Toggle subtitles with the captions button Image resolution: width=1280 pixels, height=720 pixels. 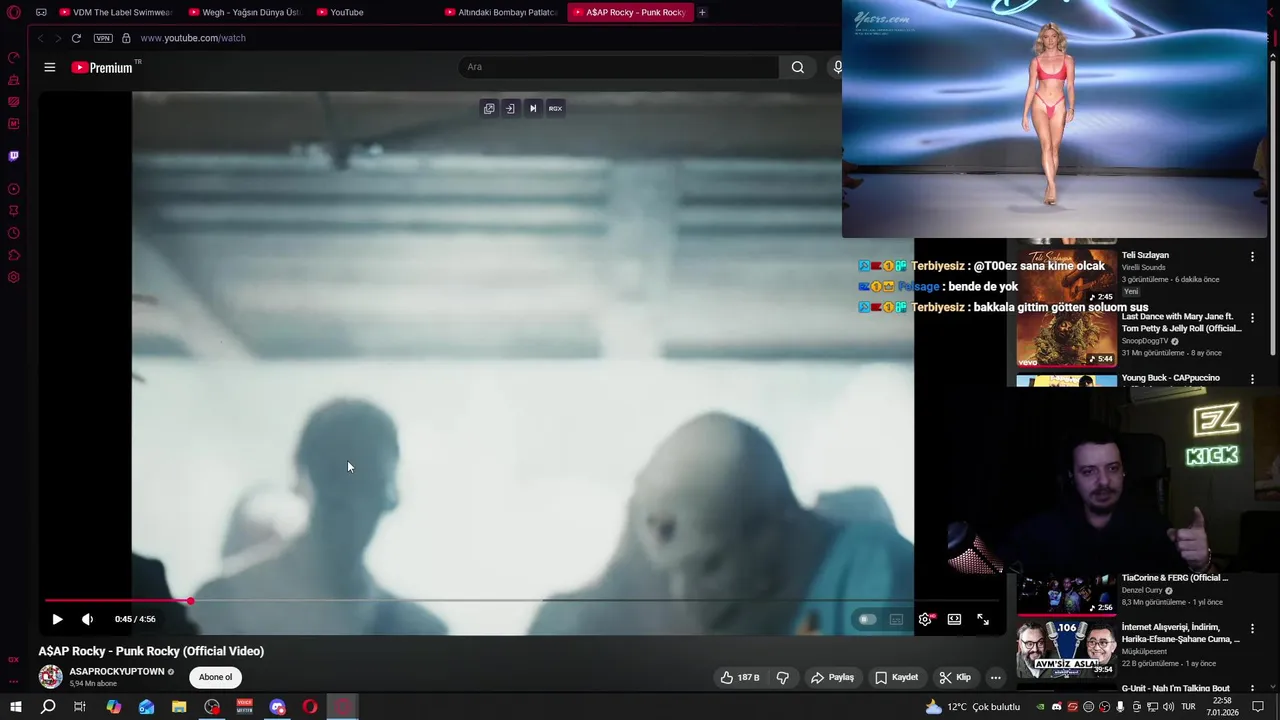pos(896,619)
